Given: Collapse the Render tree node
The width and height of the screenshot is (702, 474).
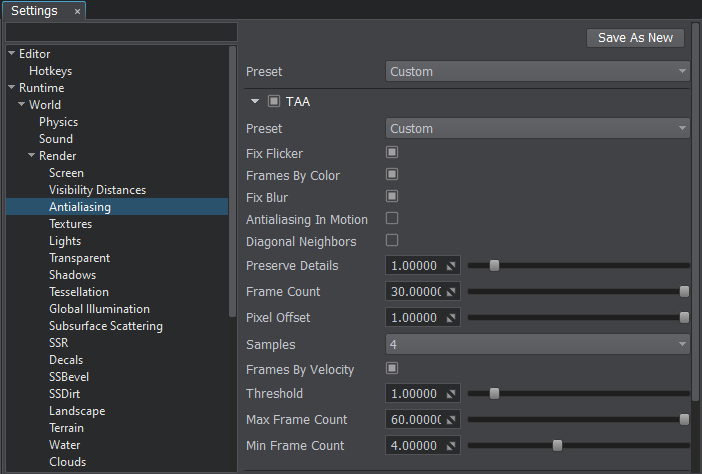Looking at the screenshot, I should (31, 156).
